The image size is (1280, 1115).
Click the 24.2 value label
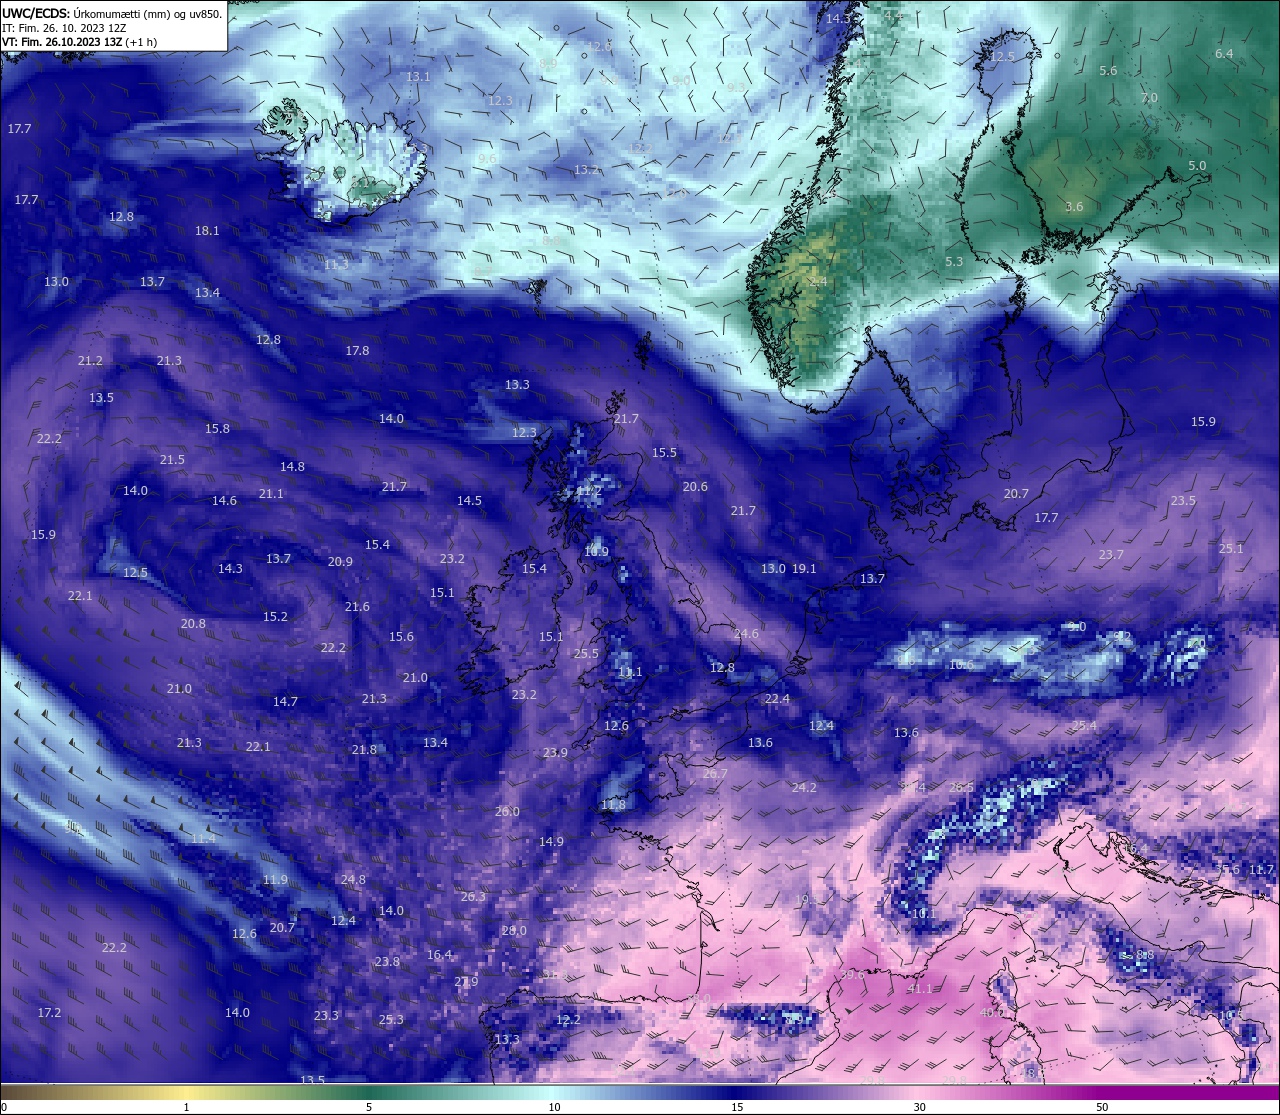[x=804, y=788]
